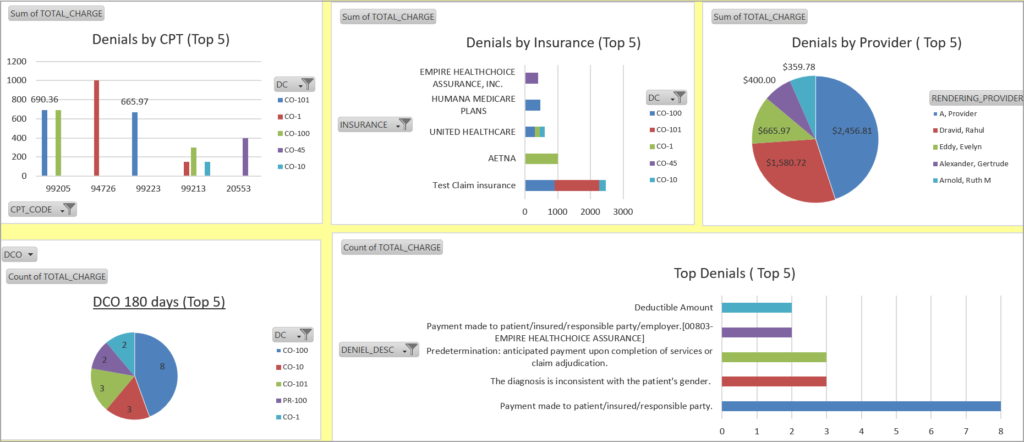Open the CPT_CODE field dropdown
Image resolution: width=1024 pixels, height=442 pixels.
tap(66, 209)
